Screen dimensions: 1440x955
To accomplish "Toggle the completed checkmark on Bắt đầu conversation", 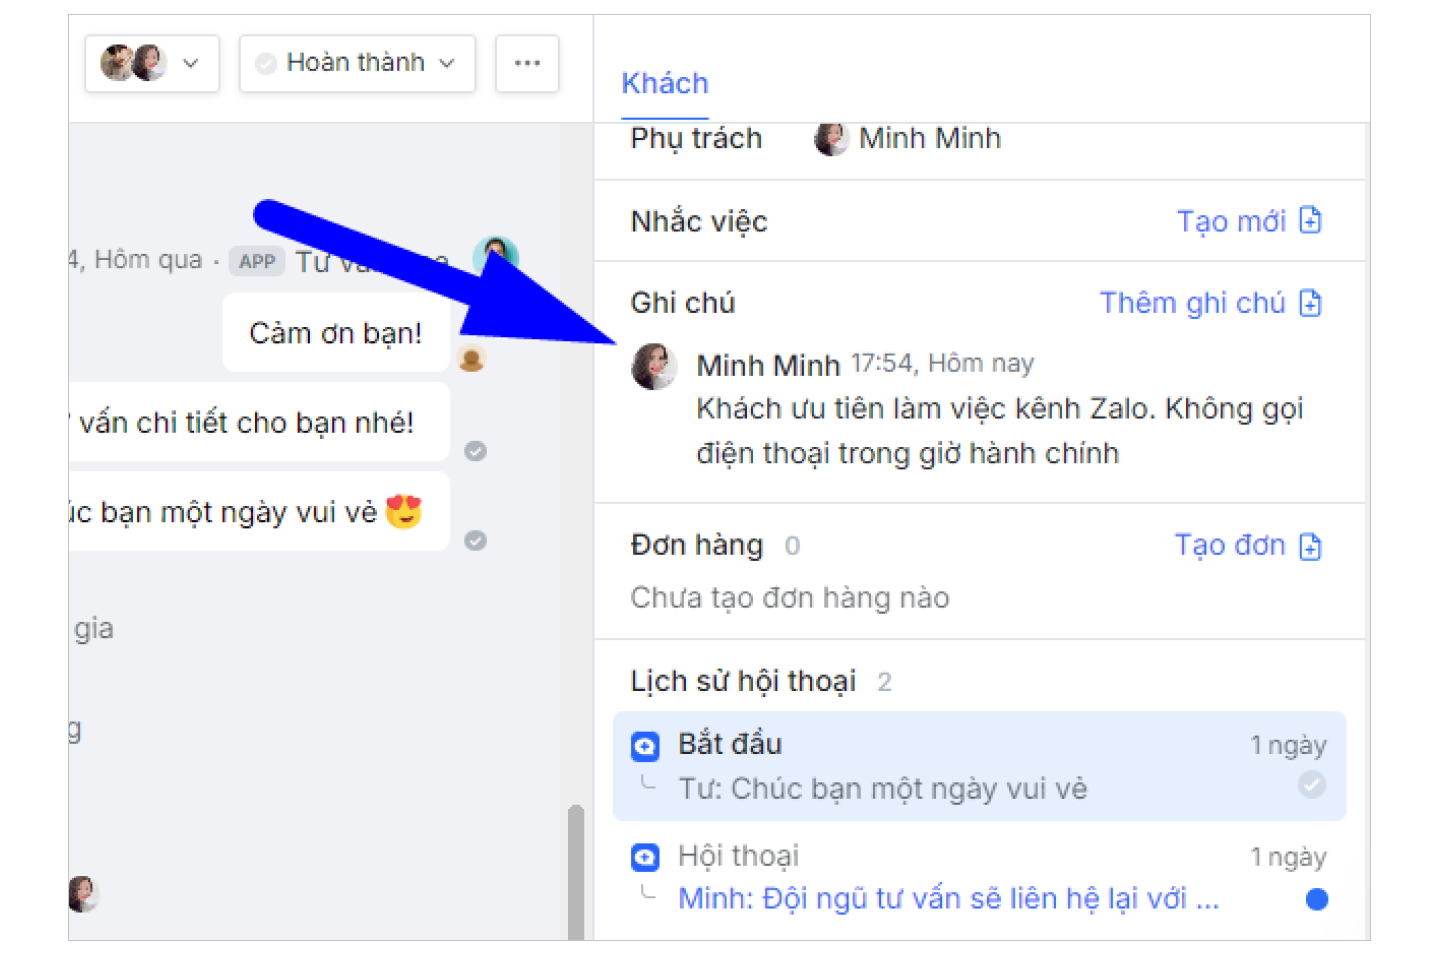I will click(x=1312, y=785).
